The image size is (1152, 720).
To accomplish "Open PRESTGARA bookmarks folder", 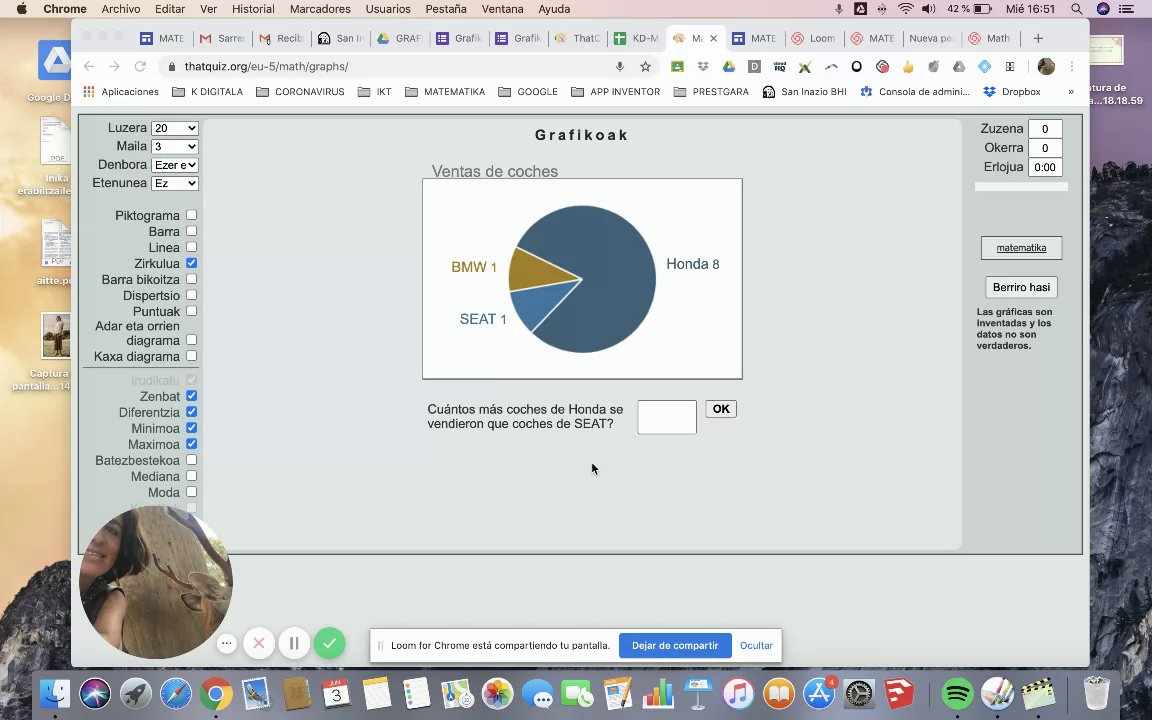I will pyautogui.click(x=711, y=92).
